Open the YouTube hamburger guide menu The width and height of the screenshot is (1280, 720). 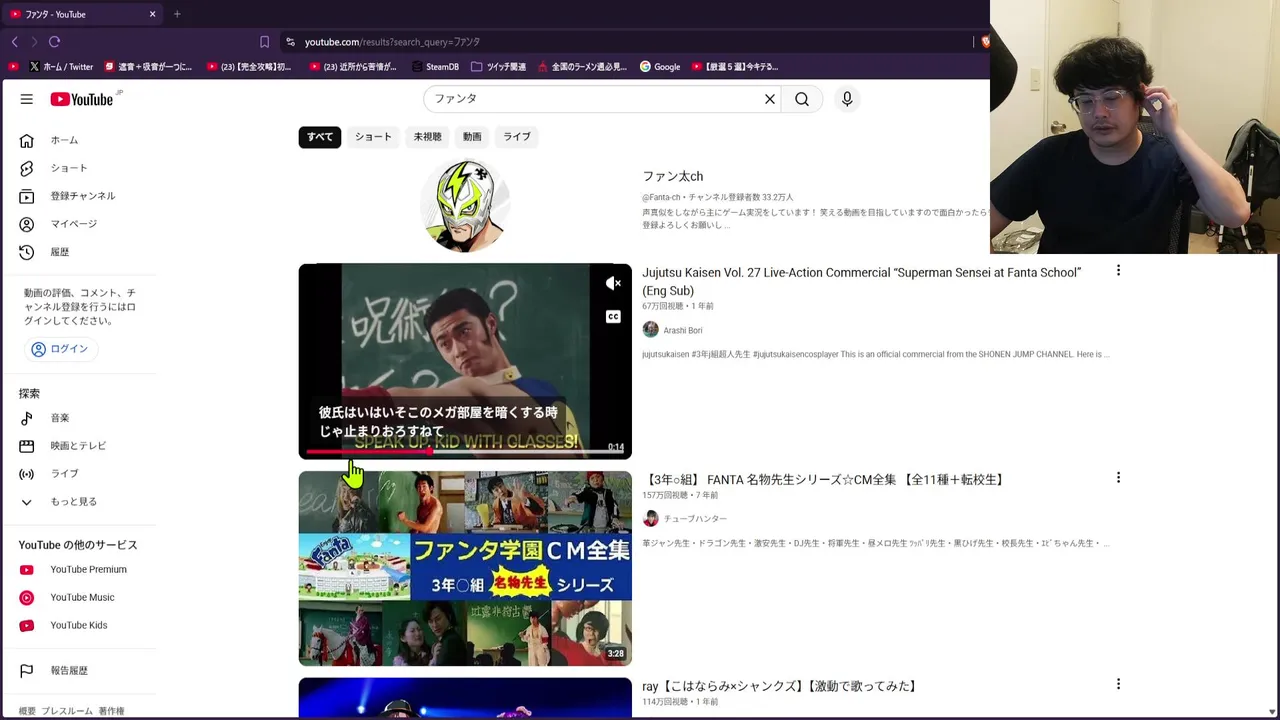point(27,99)
